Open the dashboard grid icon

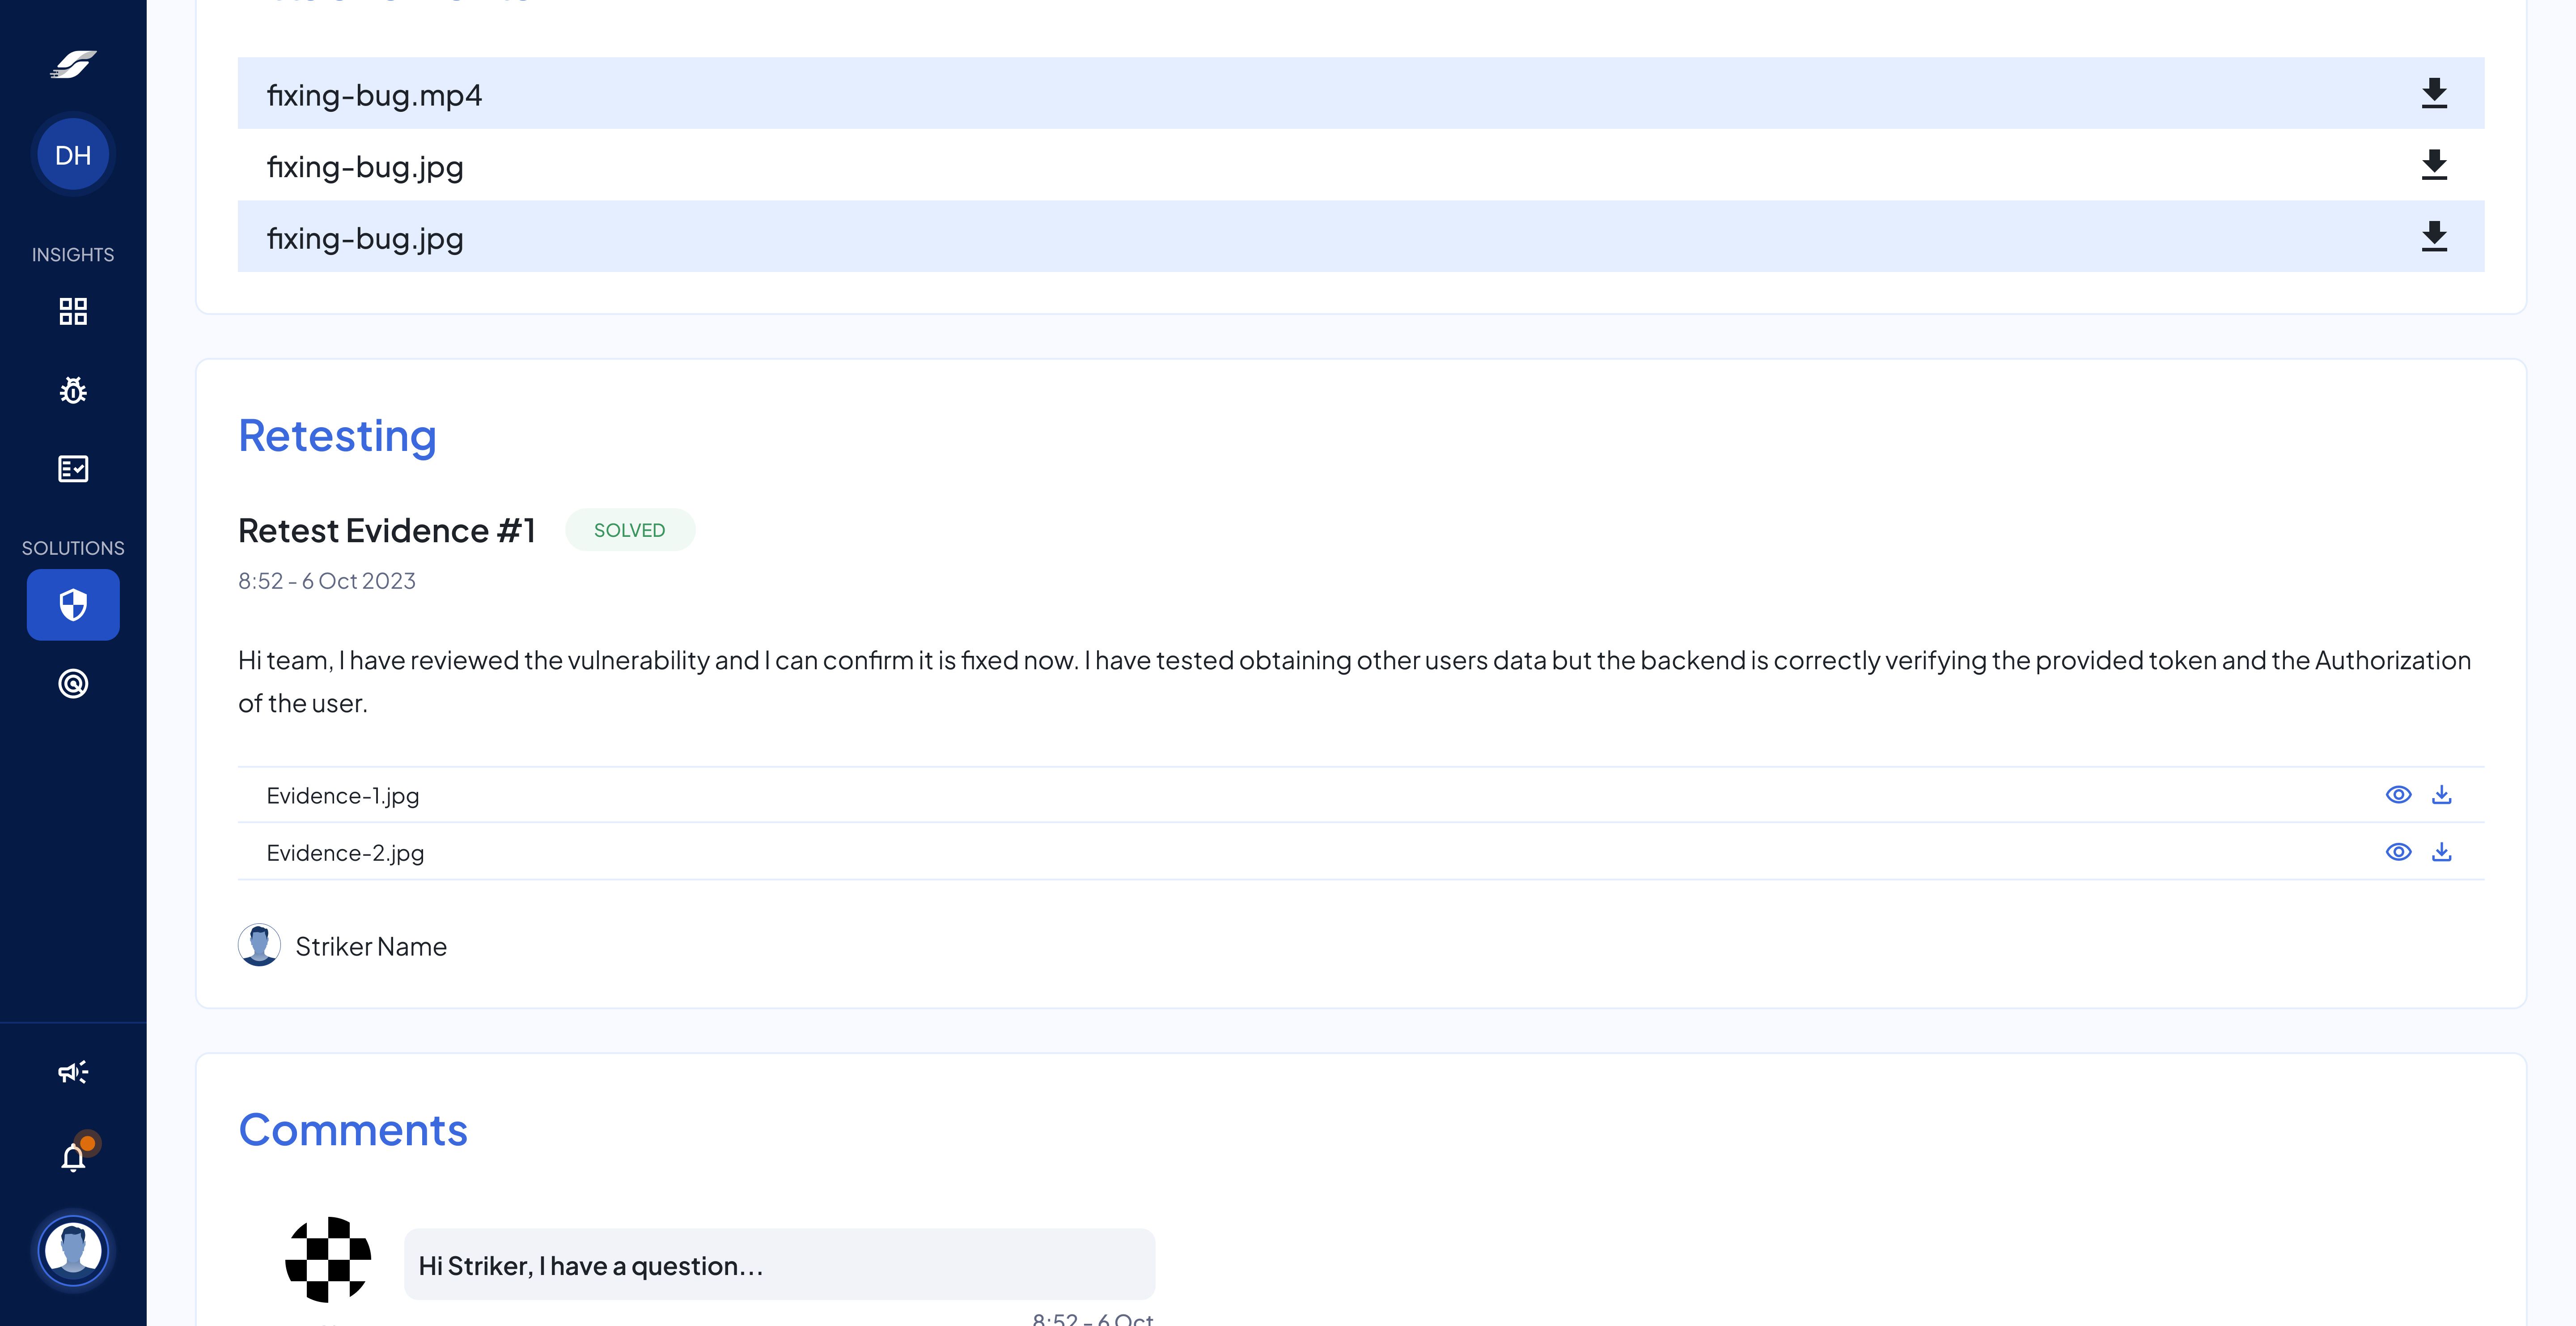[x=73, y=311]
